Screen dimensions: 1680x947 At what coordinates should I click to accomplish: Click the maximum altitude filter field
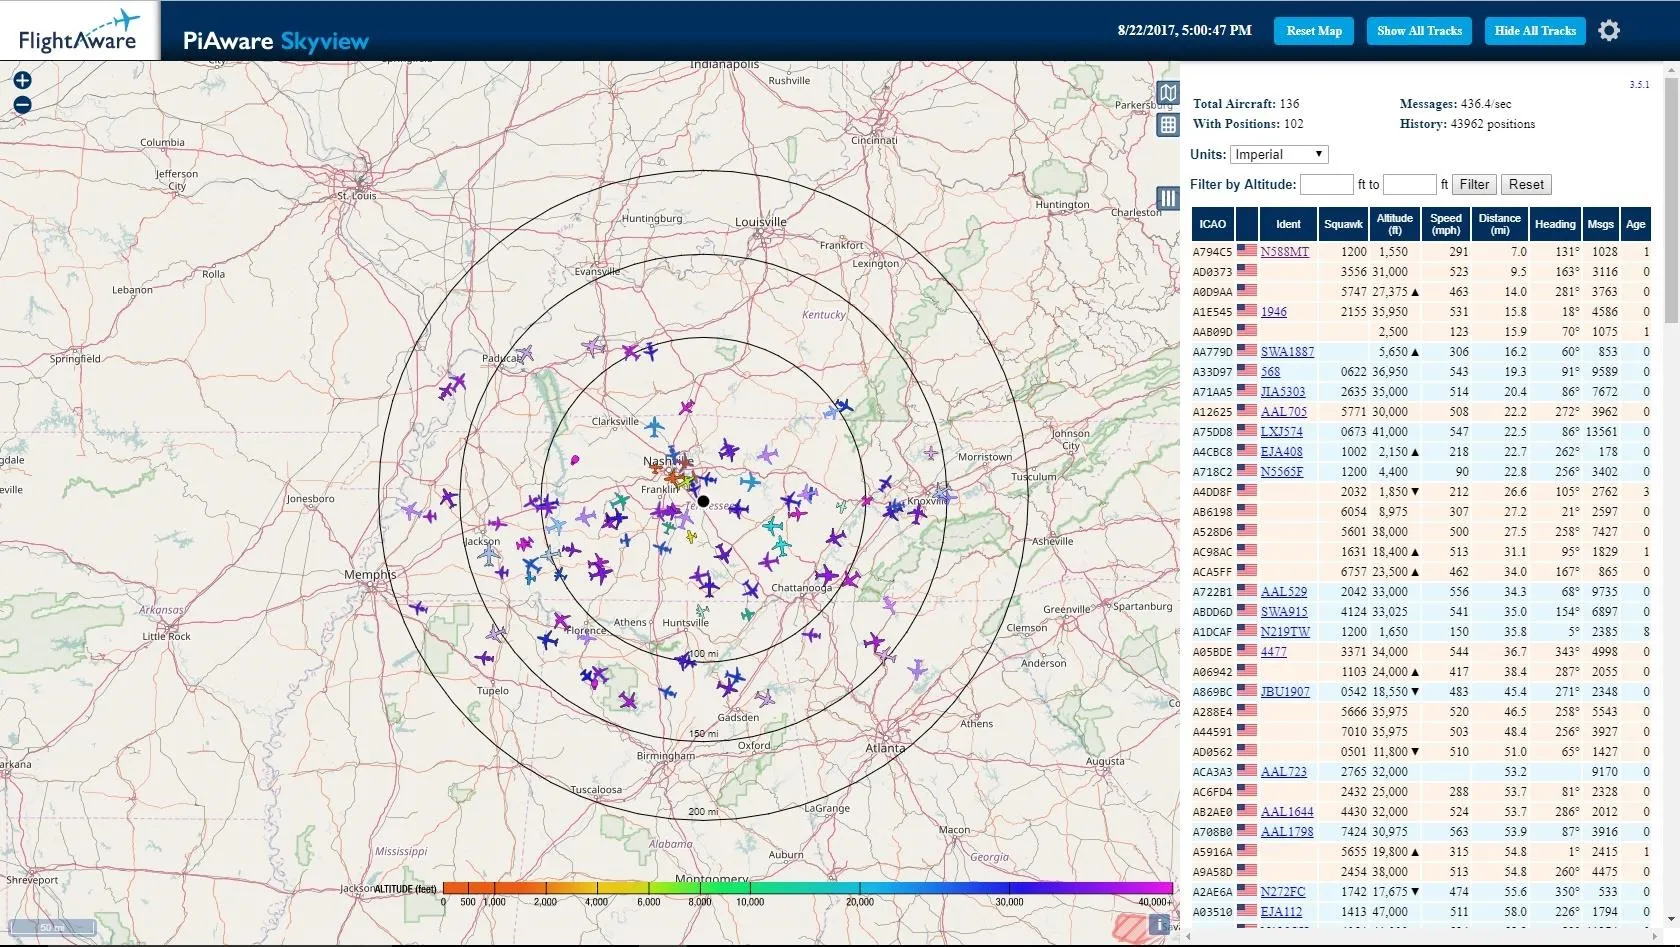pos(1409,184)
